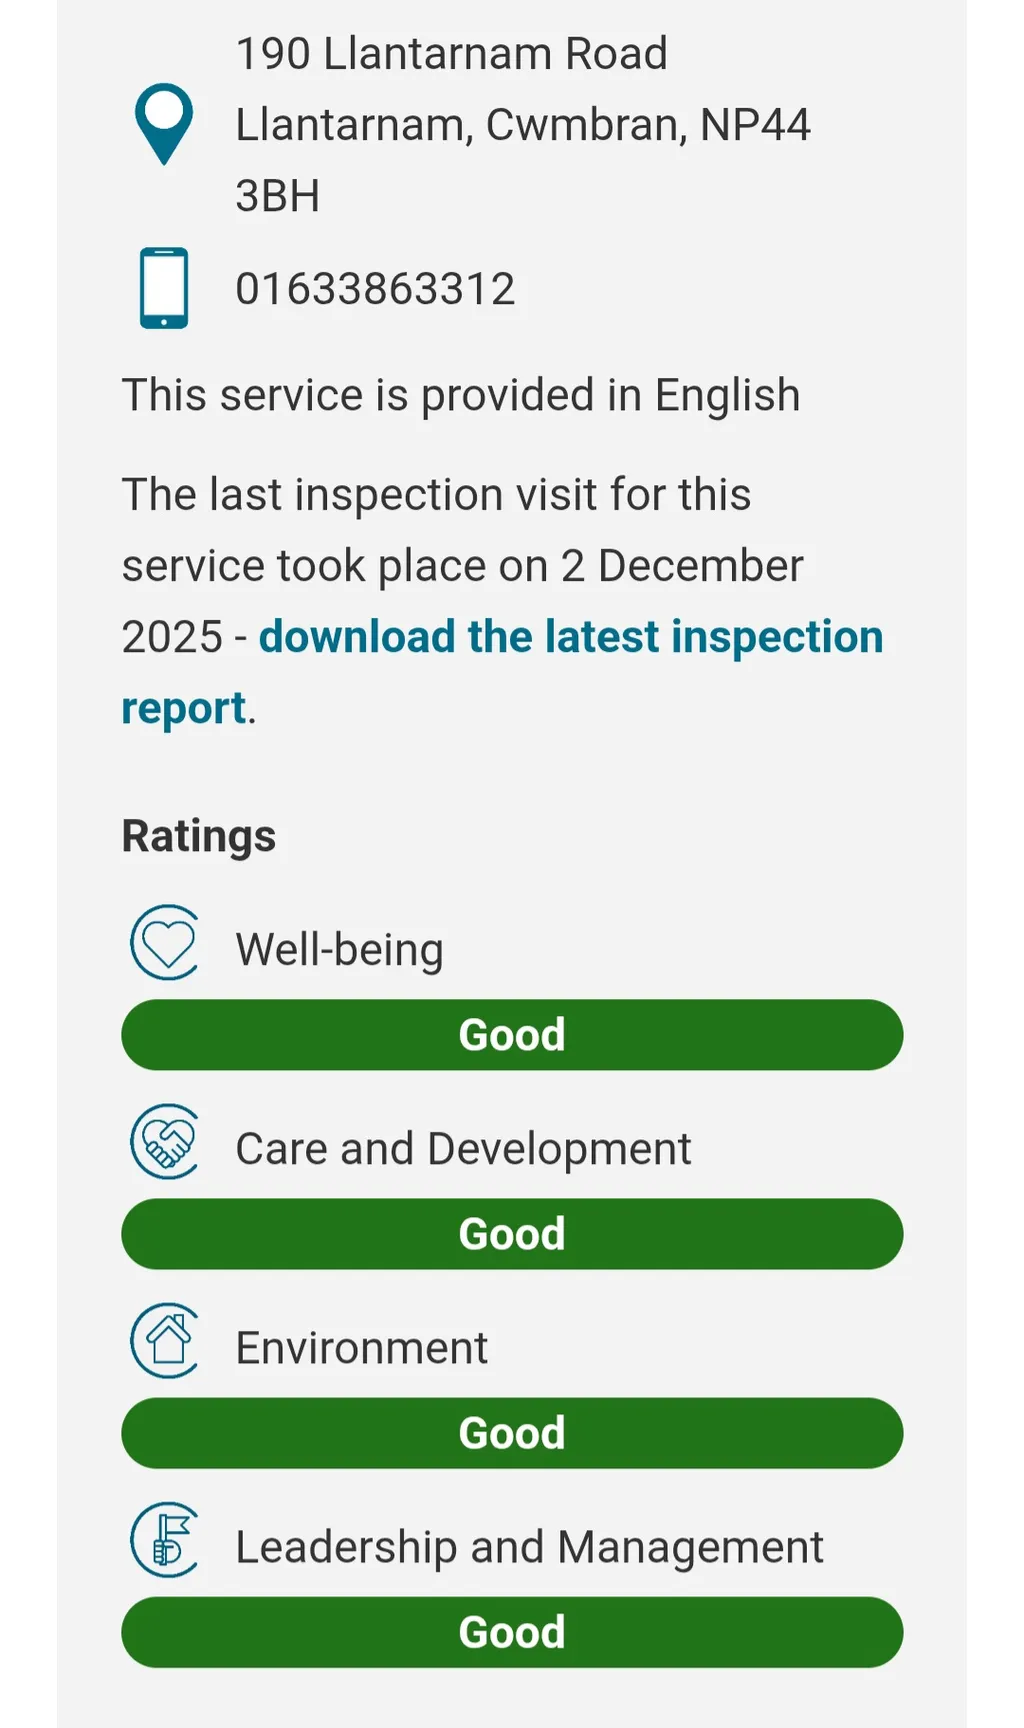Viewport: 1024px width, 1728px height.
Task: Tap the mobile phone icon
Action: 163,288
